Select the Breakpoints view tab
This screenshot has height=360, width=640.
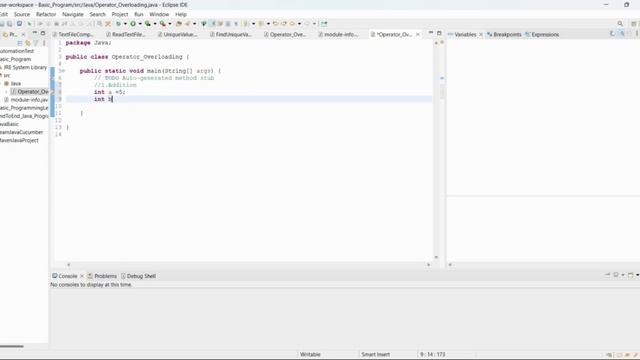(x=504, y=35)
